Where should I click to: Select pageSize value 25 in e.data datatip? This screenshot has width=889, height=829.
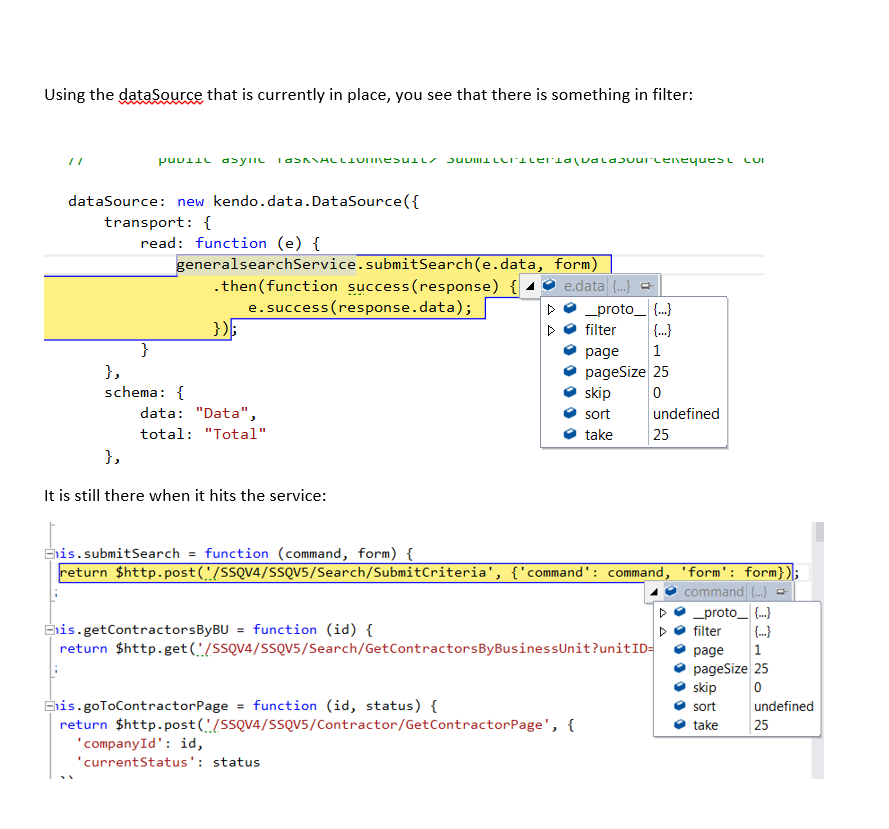coord(661,372)
